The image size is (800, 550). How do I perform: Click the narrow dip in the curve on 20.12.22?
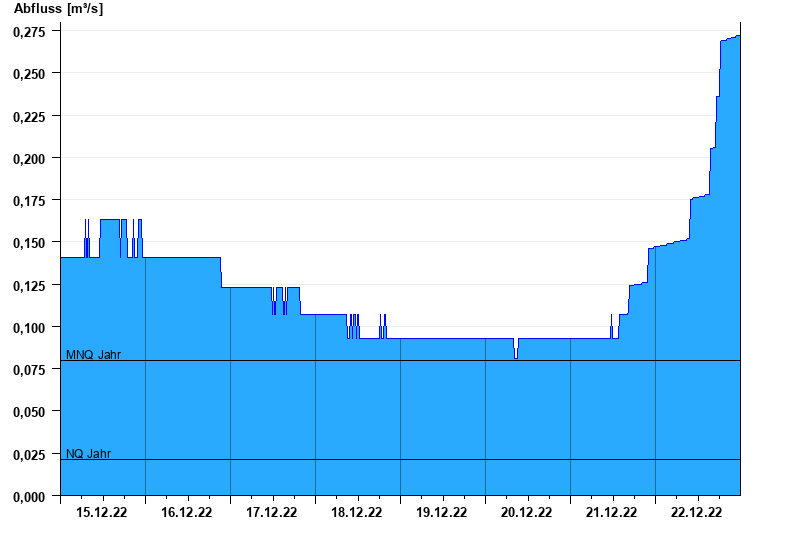coord(516,350)
